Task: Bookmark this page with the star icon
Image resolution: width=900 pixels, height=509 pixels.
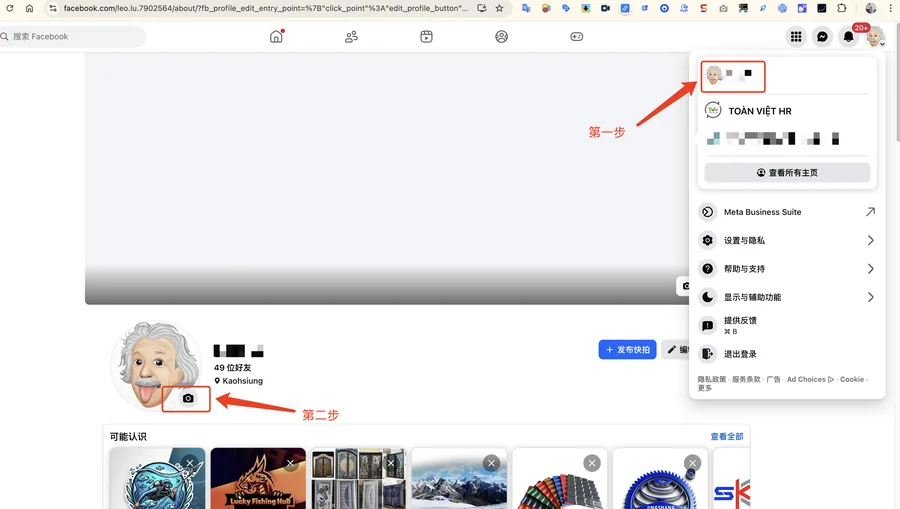Action: (499, 8)
